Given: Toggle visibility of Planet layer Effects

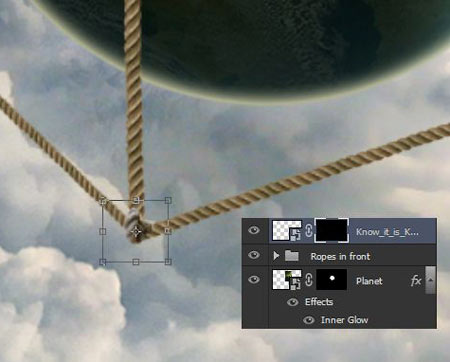Looking at the screenshot, I should 293,302.
